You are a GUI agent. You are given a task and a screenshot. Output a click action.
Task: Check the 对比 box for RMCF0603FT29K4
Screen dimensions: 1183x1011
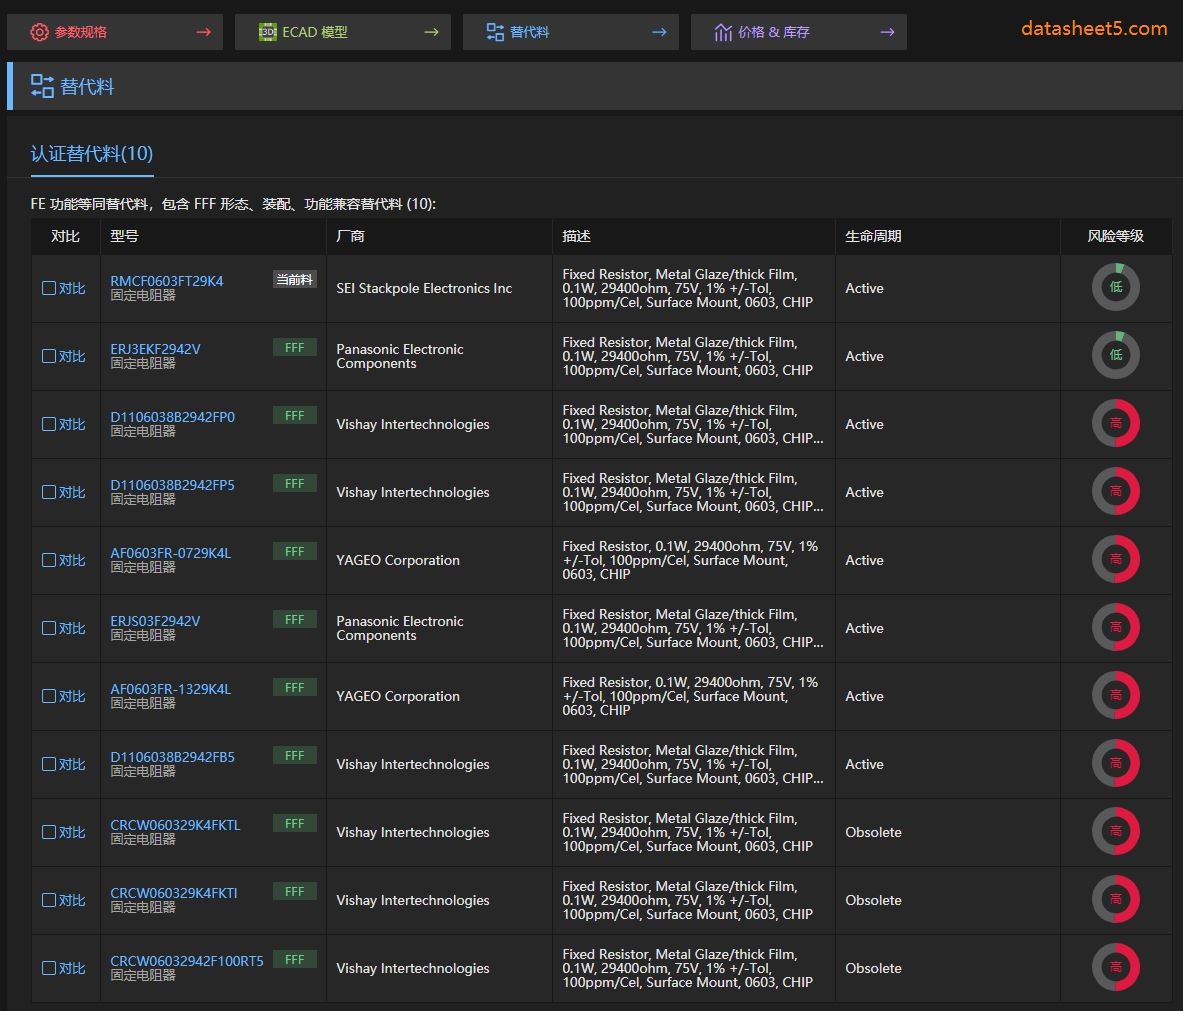[x=49, y=288]
